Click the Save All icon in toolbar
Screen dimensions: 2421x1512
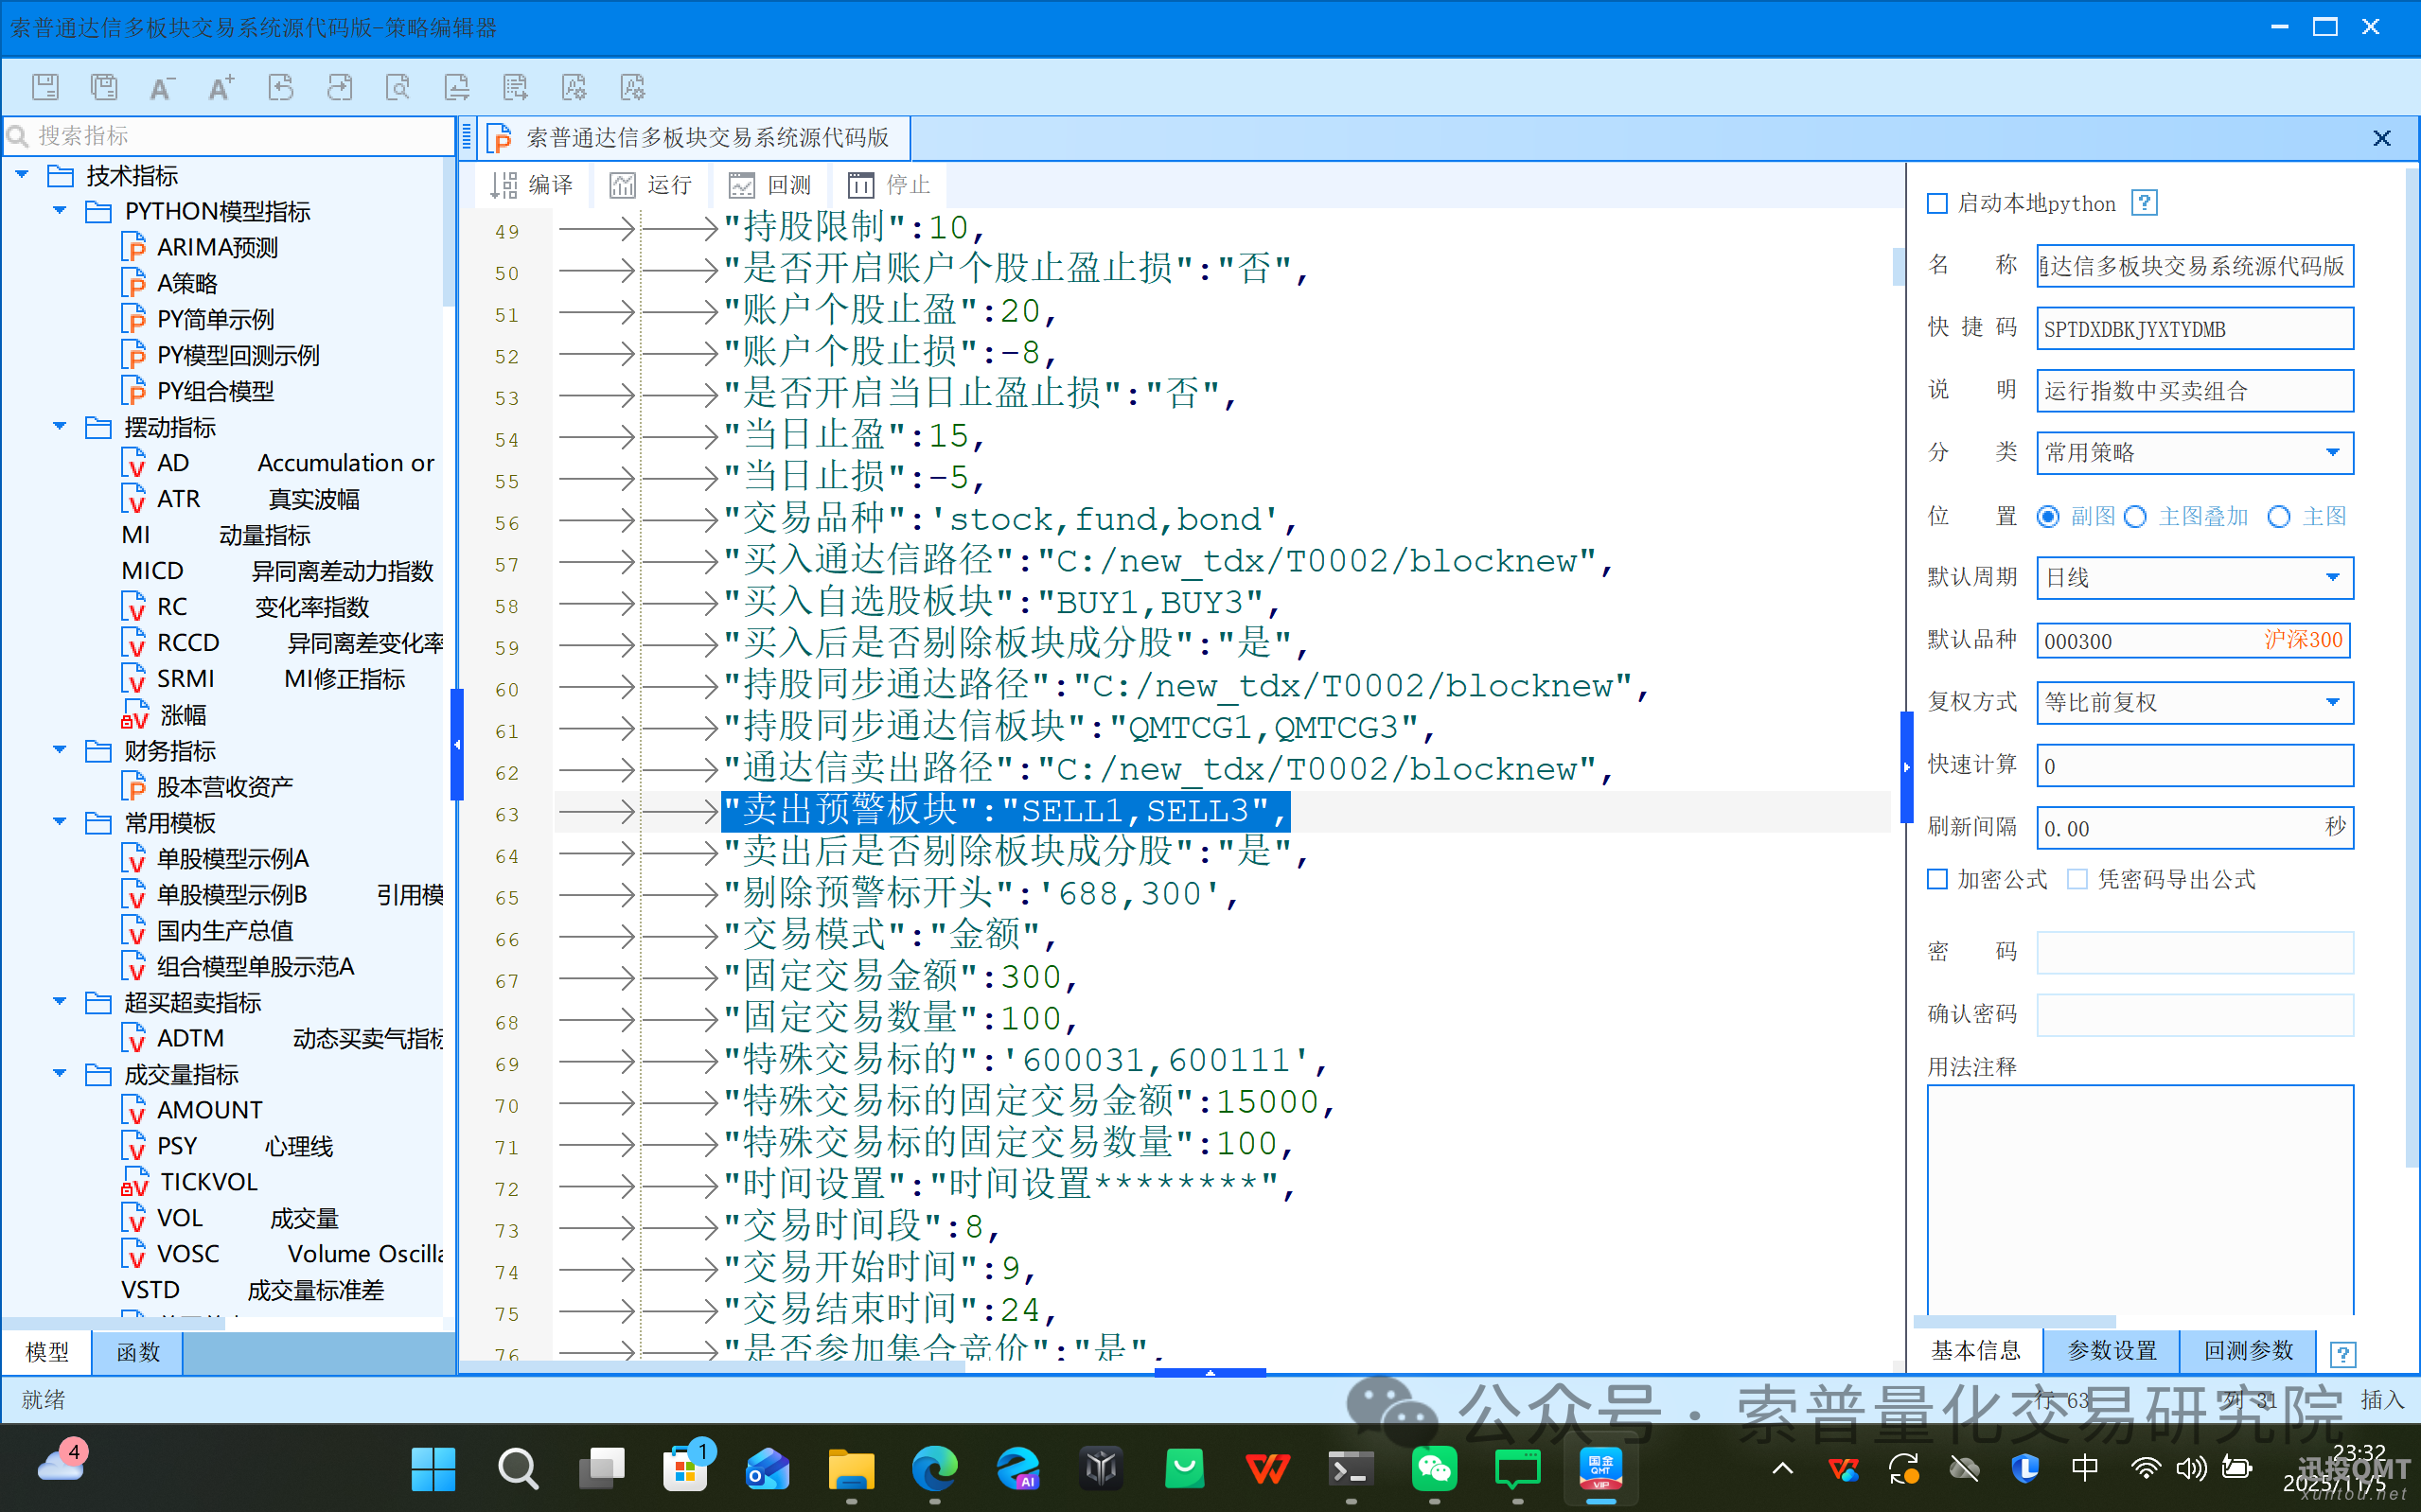(x=104, y=87)
